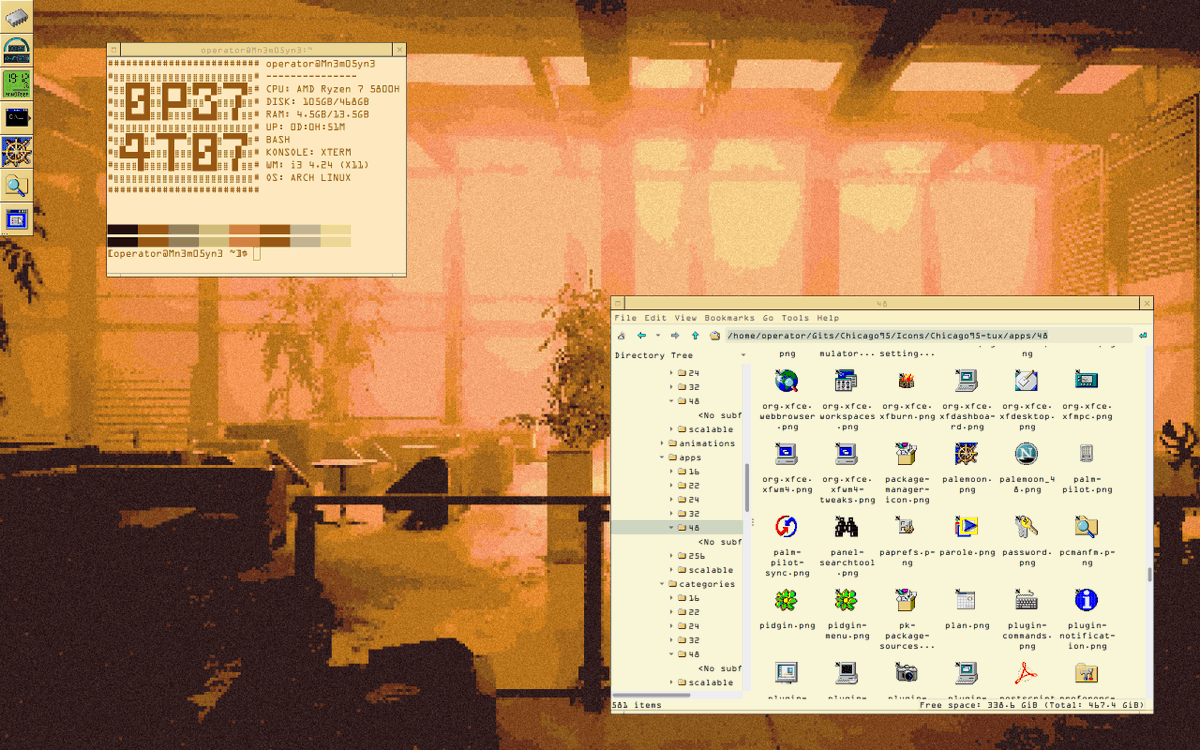This screenshot has width=1200, height=750.
Task: Open the View menu
Action: 685,318
